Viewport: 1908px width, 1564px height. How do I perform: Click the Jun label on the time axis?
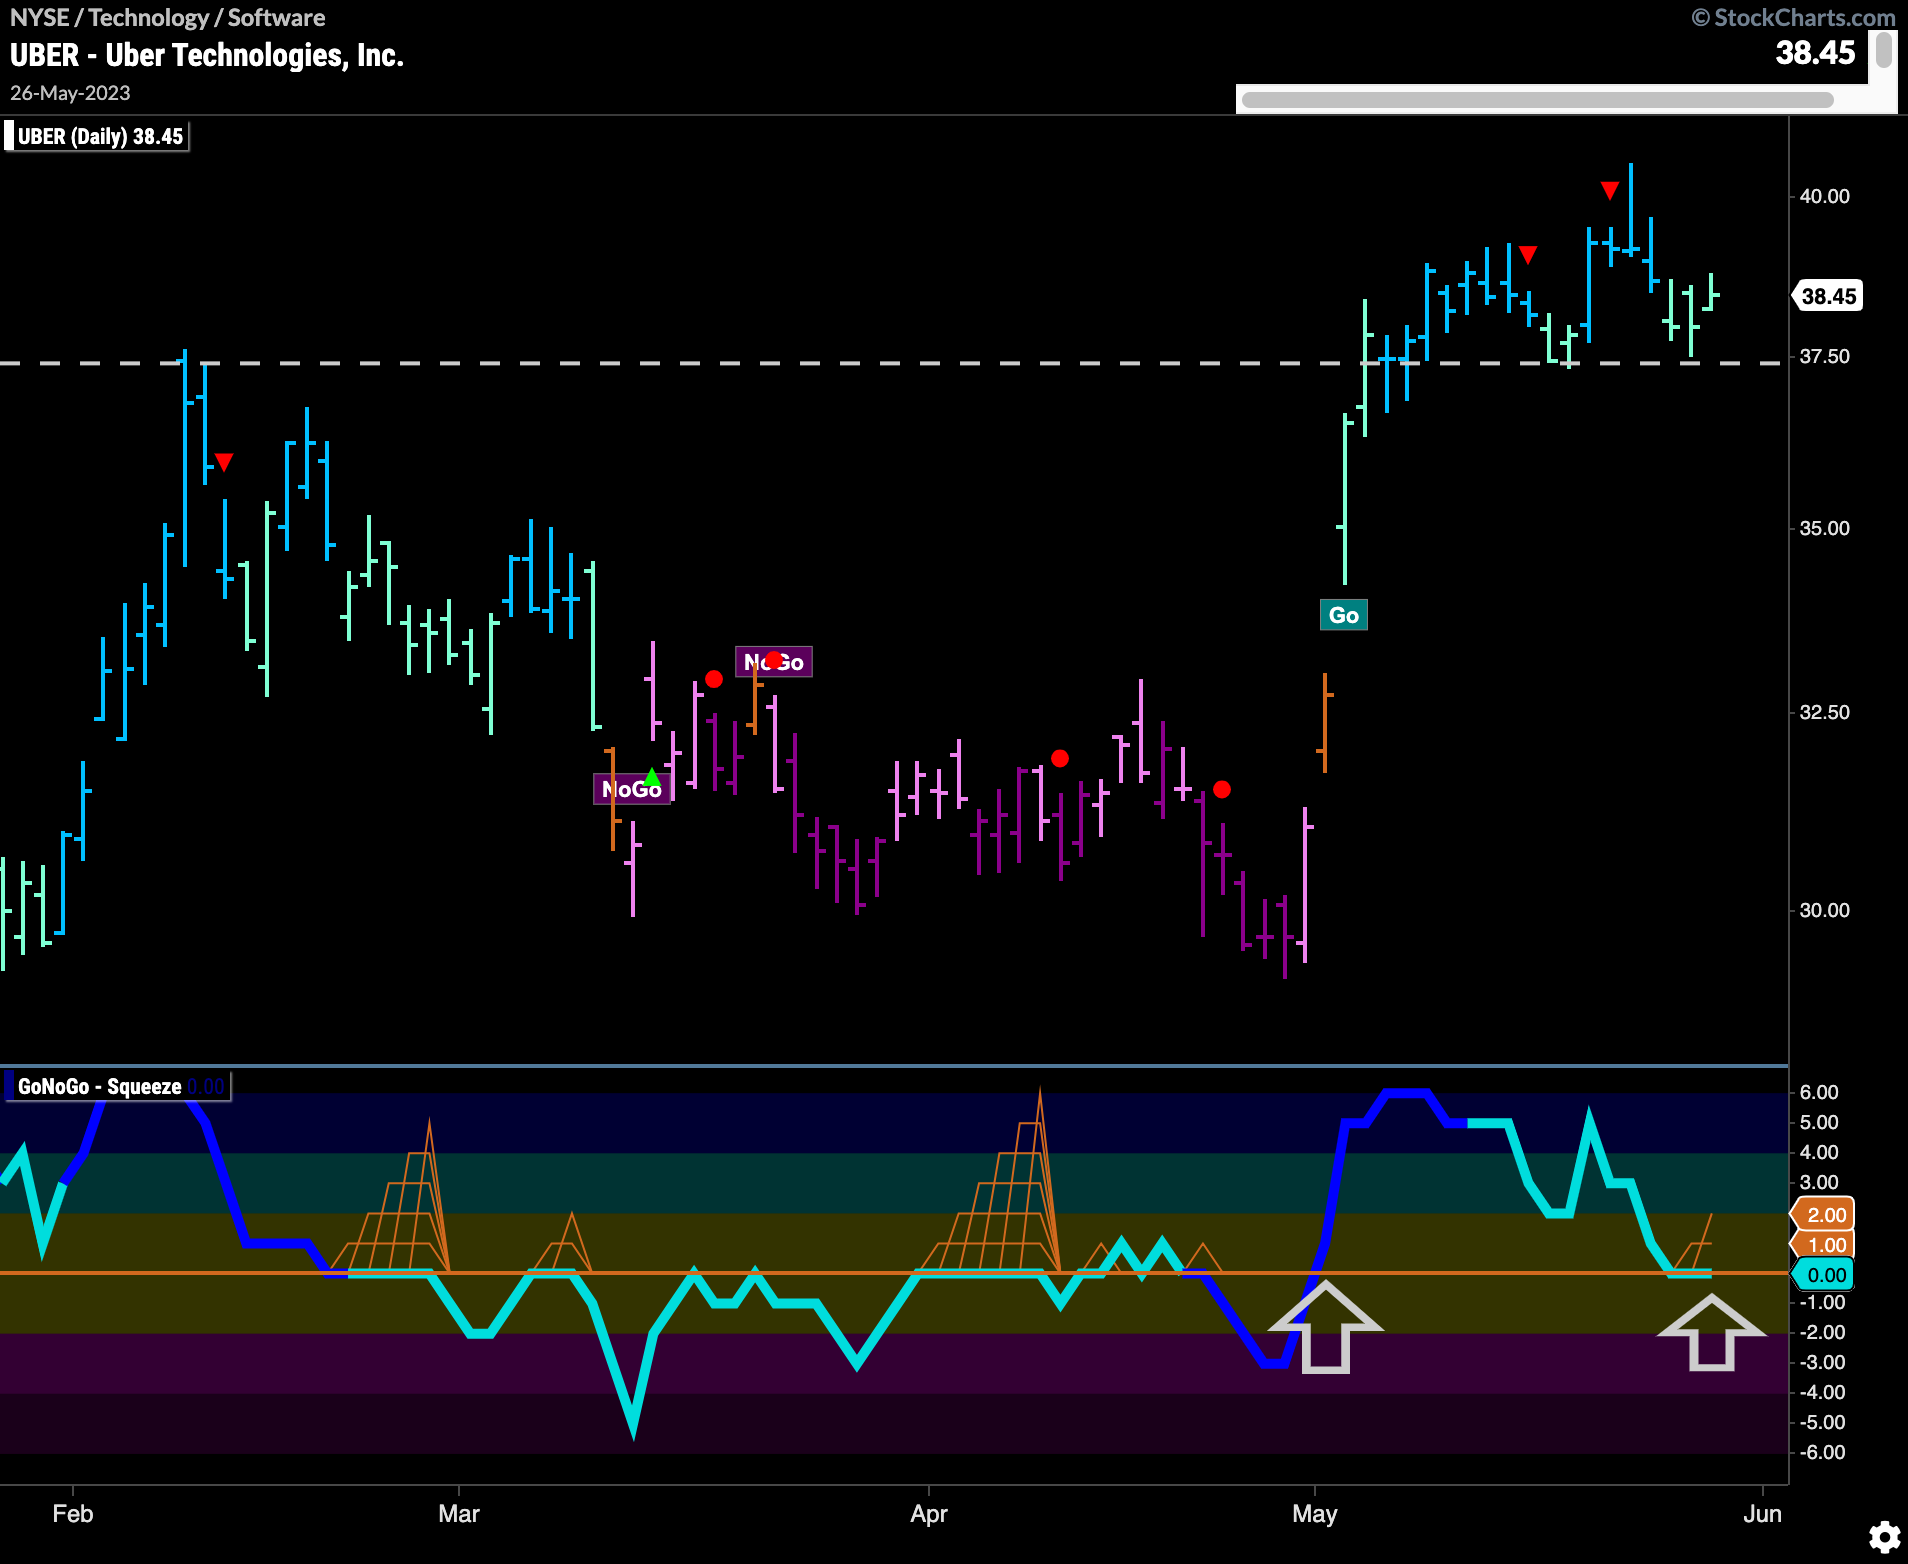click(1762, 1514)
